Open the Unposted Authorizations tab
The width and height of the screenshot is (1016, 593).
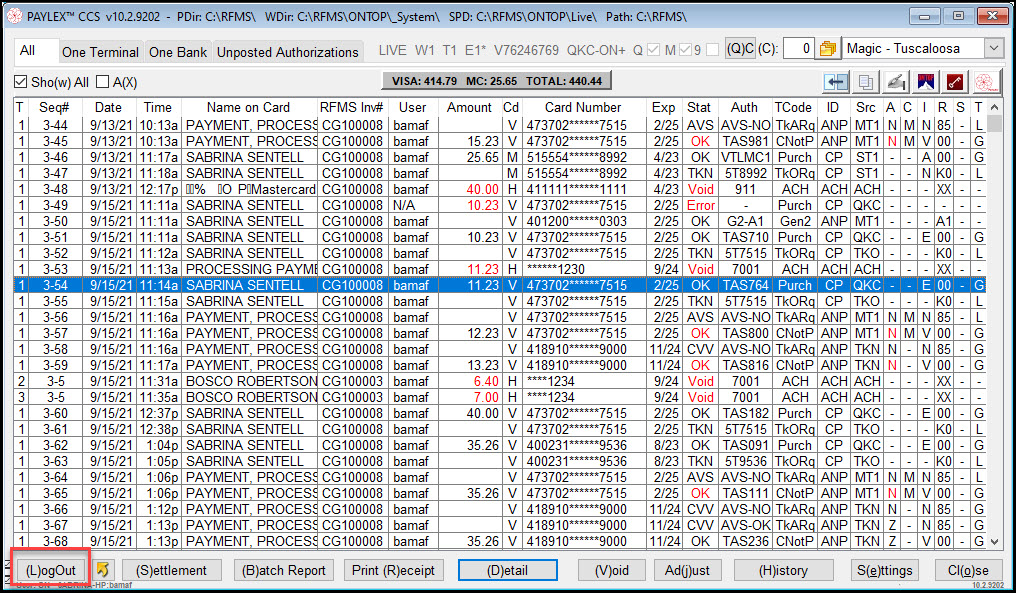tap(288, 52)
